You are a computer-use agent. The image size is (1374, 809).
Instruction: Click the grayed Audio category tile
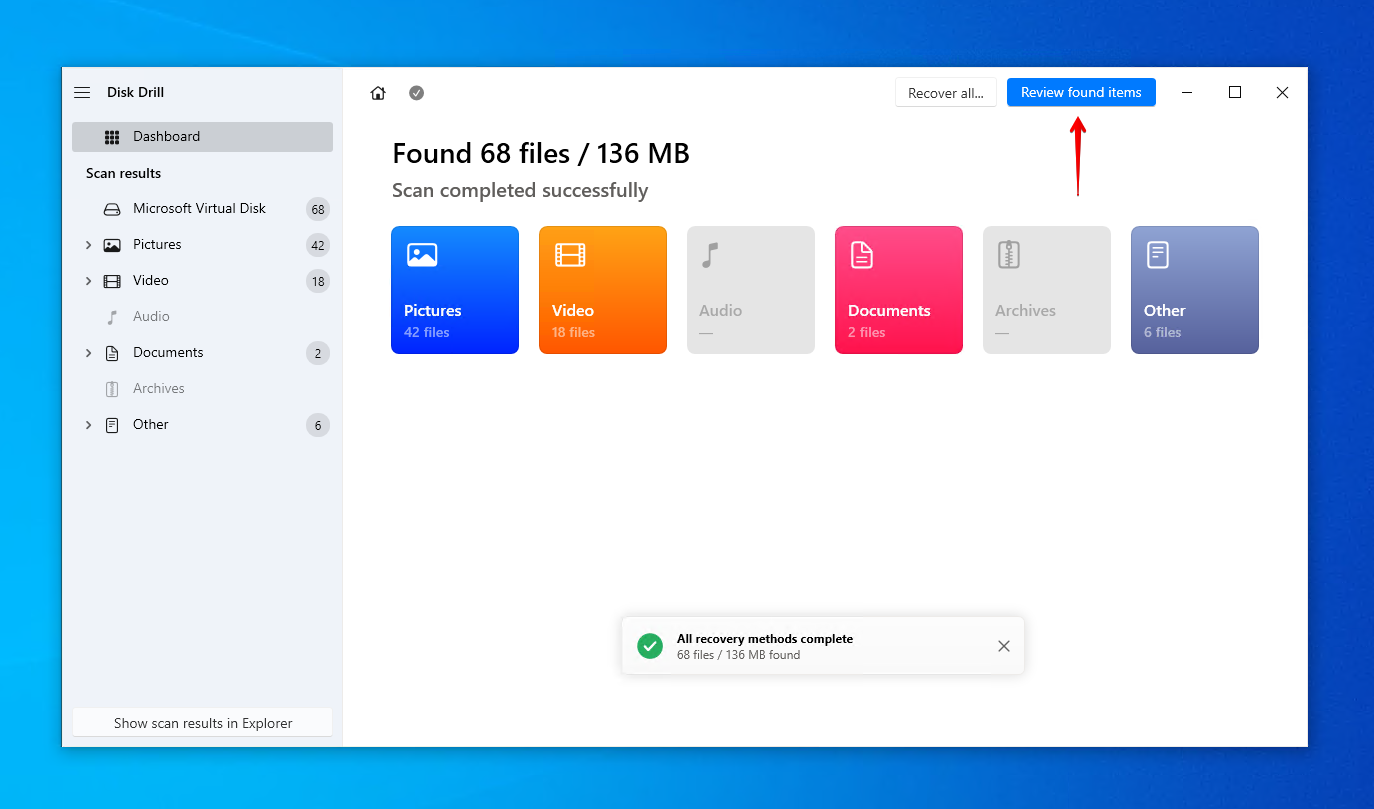751,290
